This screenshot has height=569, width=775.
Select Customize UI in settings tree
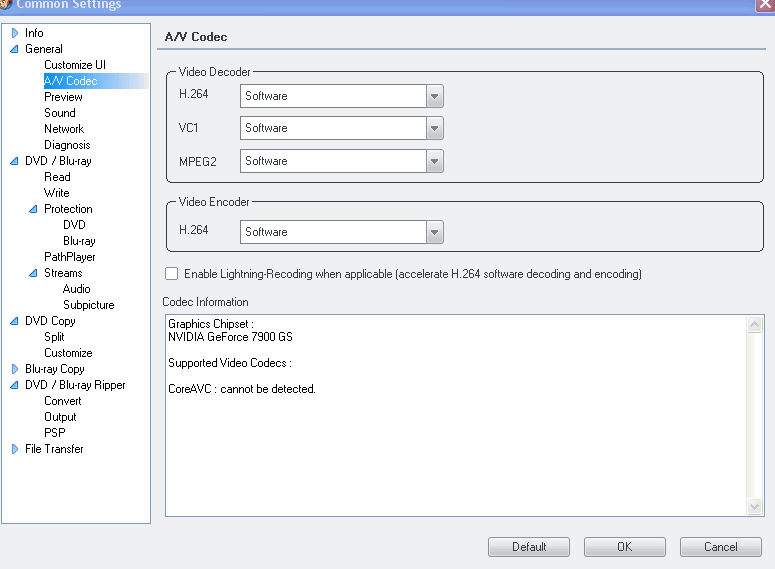74,65
